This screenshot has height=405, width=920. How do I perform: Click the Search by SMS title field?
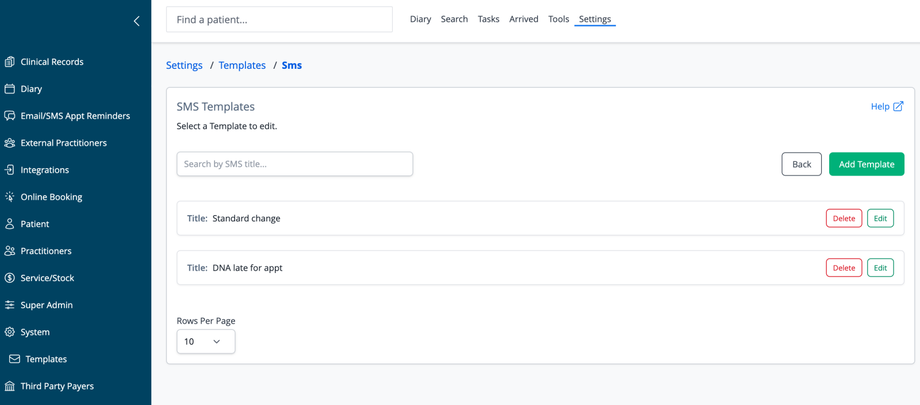(x=295, y=164)
